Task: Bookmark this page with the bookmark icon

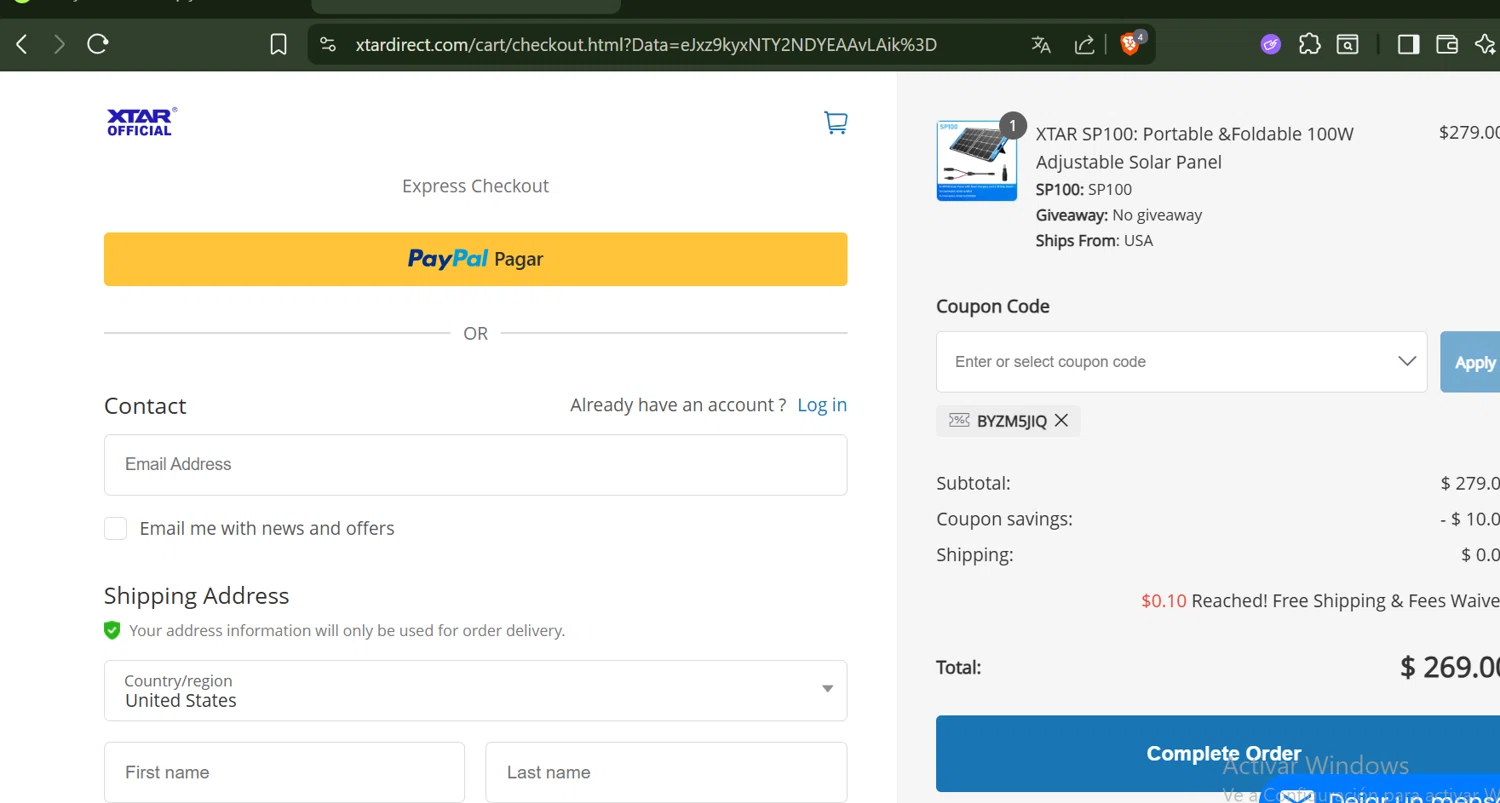Action: point(279,45)
